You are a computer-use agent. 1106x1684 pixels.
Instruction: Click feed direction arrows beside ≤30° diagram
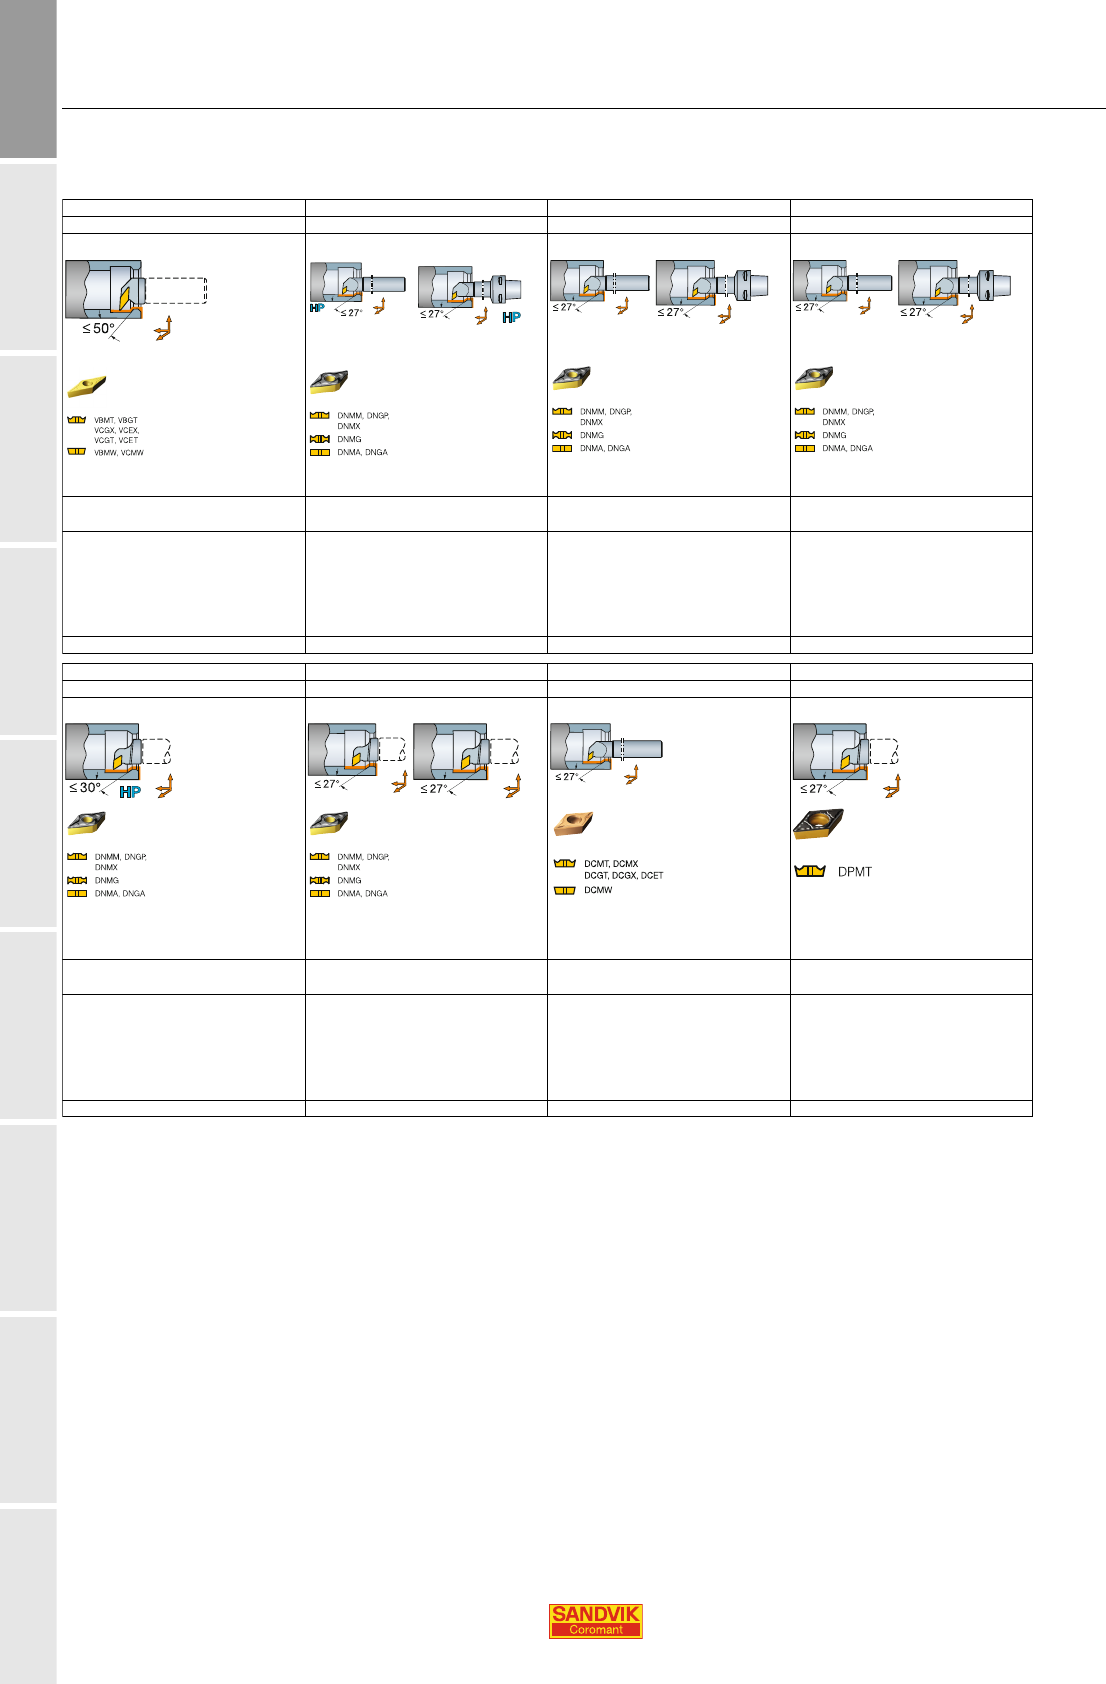pos(165,786)
